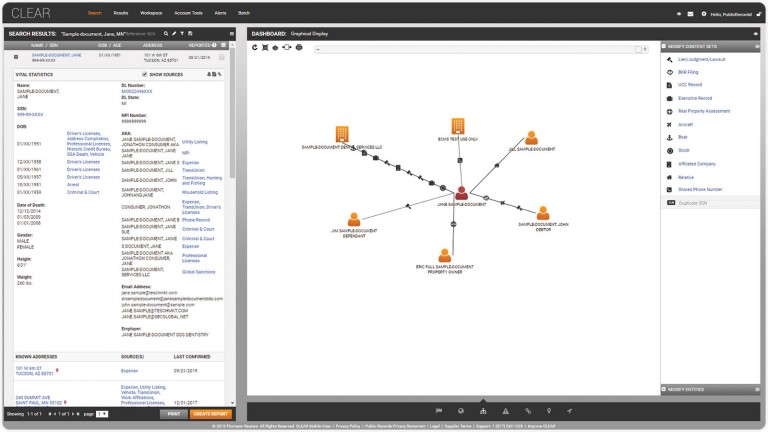The width and height of the screenshot is (768, 432).
Task: Toggle the Show Sources checkbox
Action: pyautogui.click(x=145, y=74)
